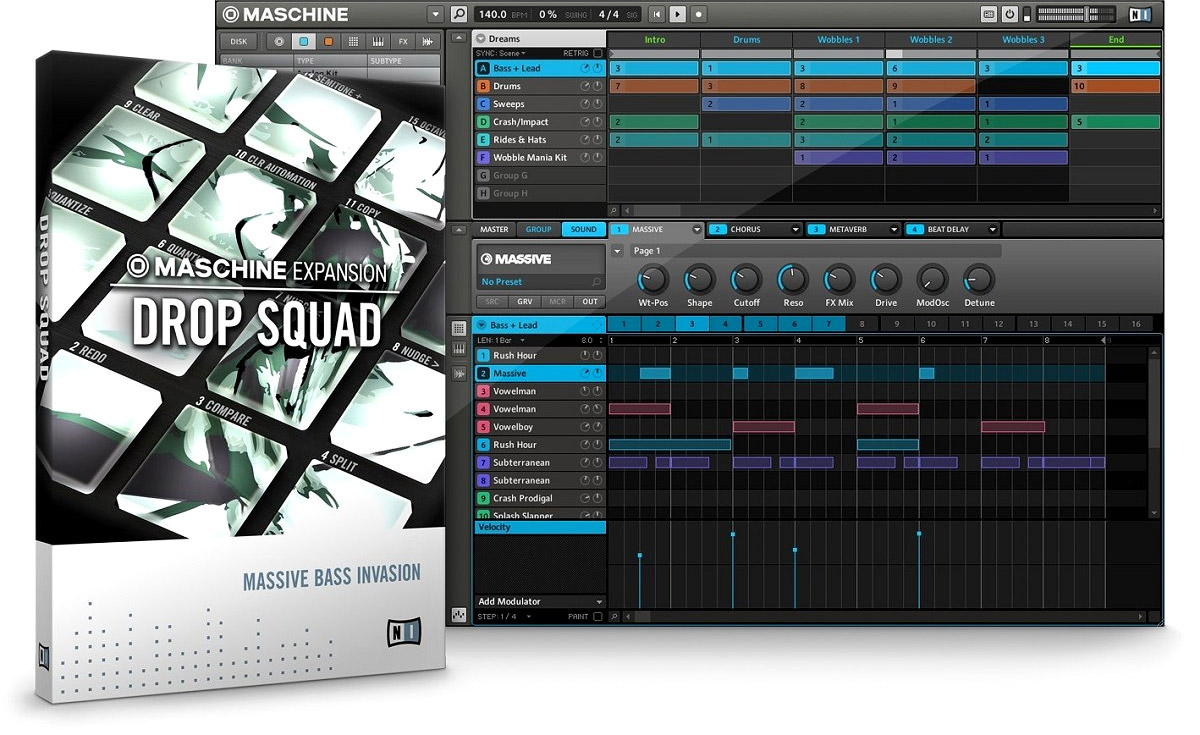Switch browser to DISK mode

(x=239, y=42)
